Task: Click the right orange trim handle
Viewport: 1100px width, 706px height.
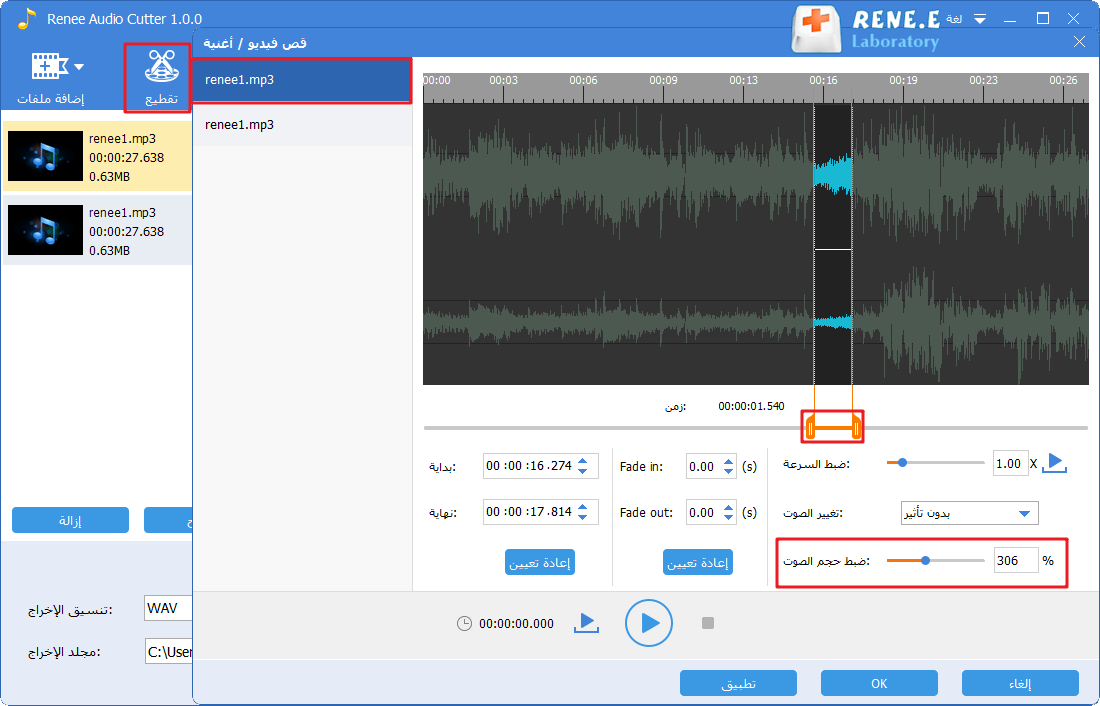Action: [x=856, y=427]
